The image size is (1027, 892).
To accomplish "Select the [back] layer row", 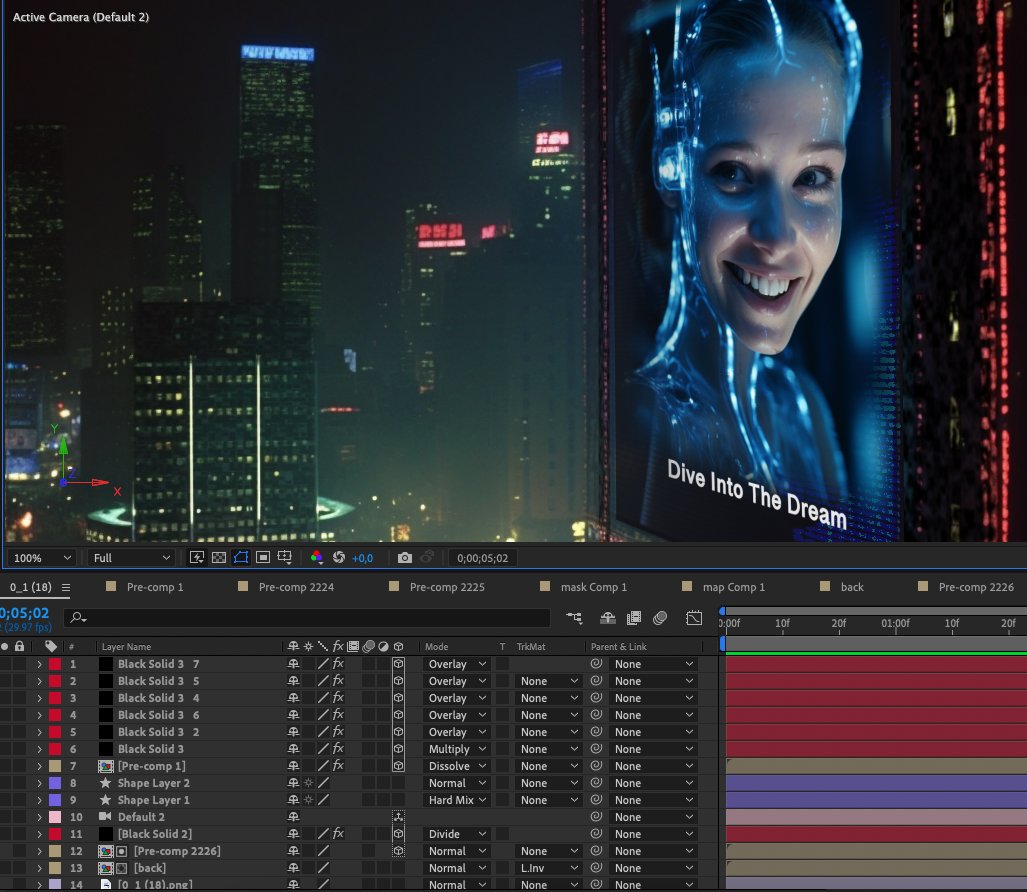I will (149, 868).
